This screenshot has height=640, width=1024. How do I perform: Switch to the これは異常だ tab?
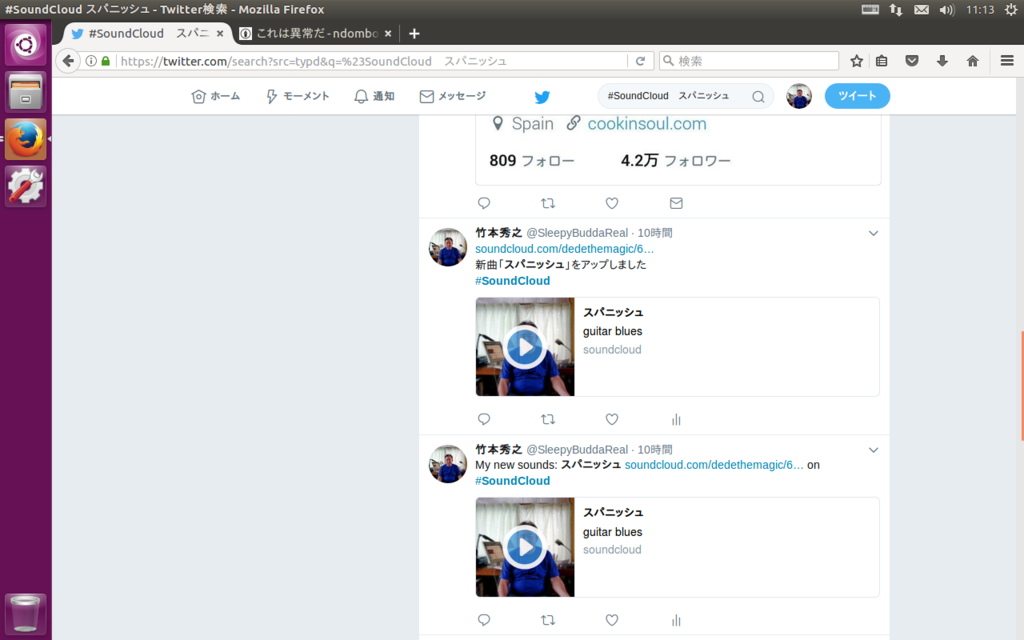316,33
